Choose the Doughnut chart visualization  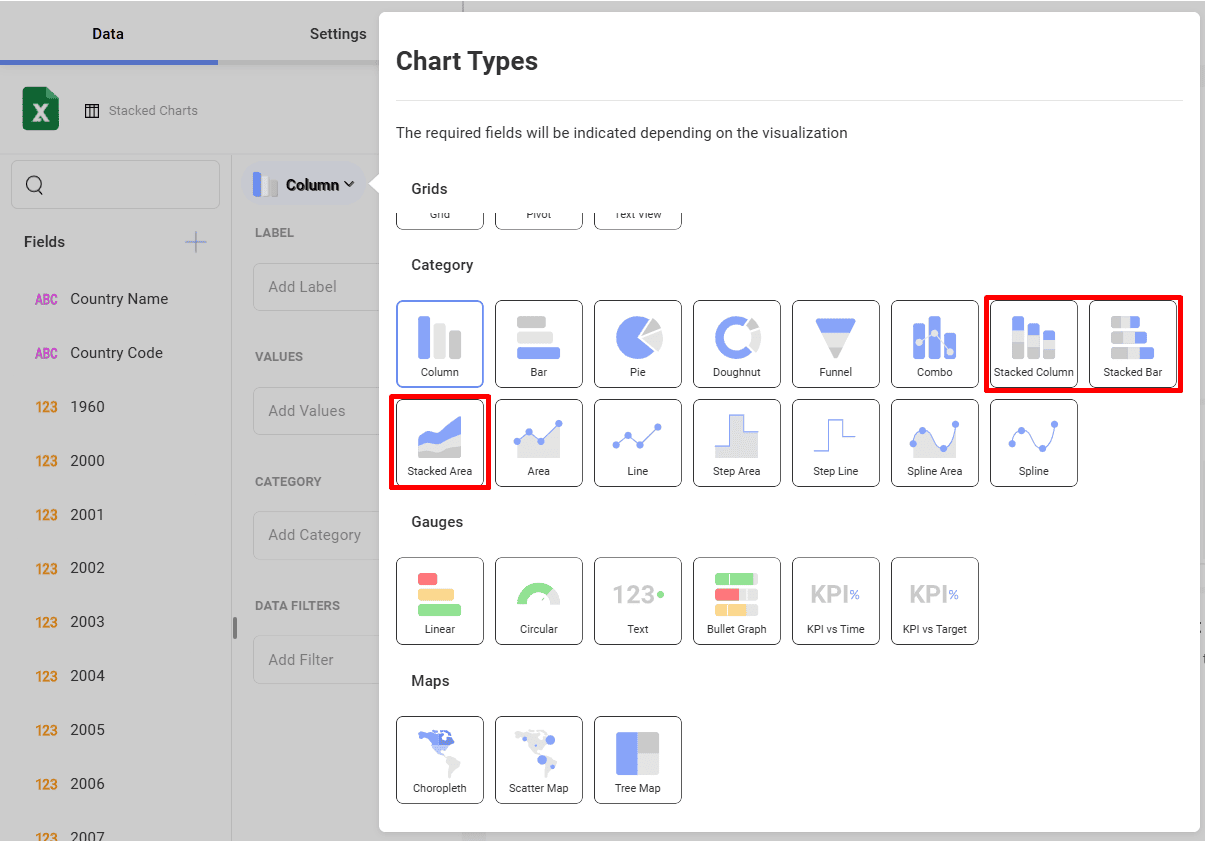pyautogui.click(x=737, y=344)
